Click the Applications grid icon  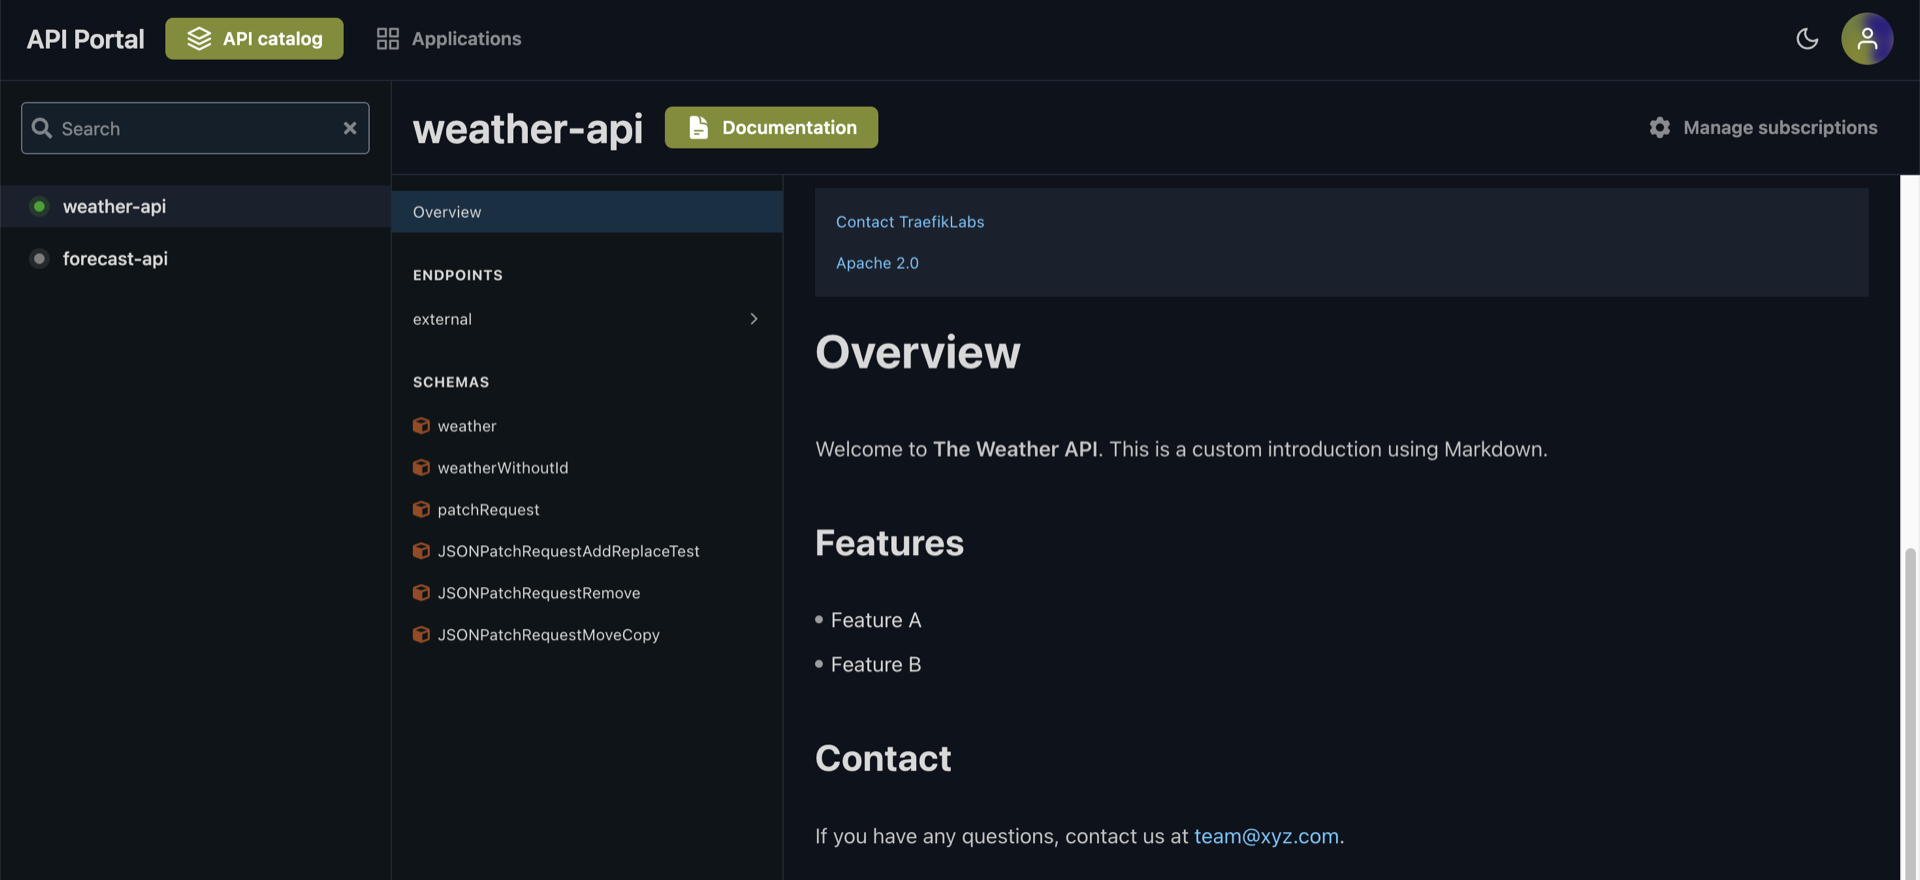click(x=388, y=39)
